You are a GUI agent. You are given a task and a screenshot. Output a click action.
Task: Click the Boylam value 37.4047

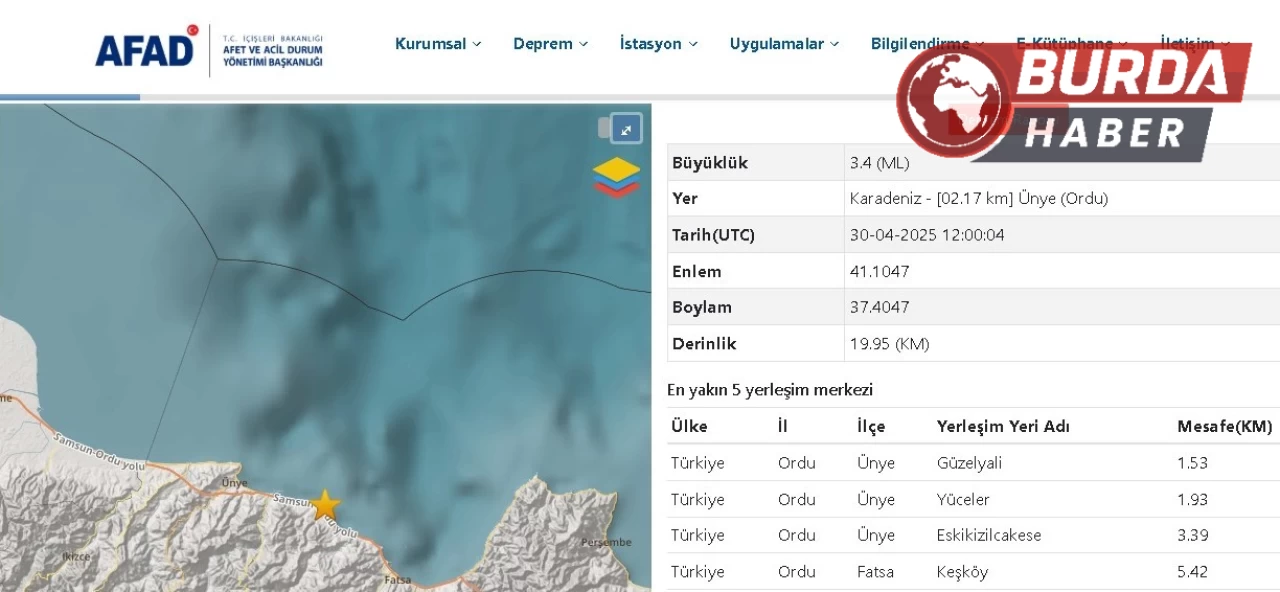coord(879,307)
